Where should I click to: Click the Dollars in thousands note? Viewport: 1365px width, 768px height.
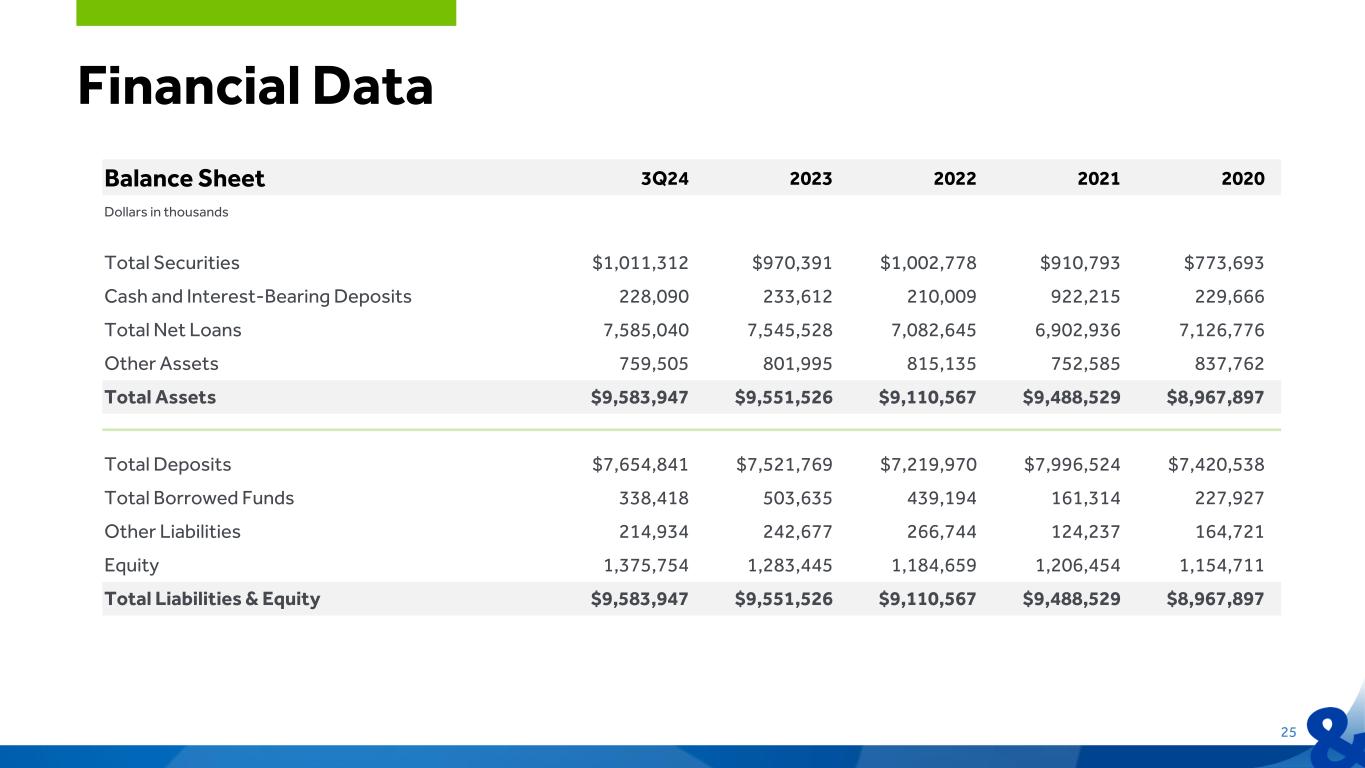coord(166,212)
